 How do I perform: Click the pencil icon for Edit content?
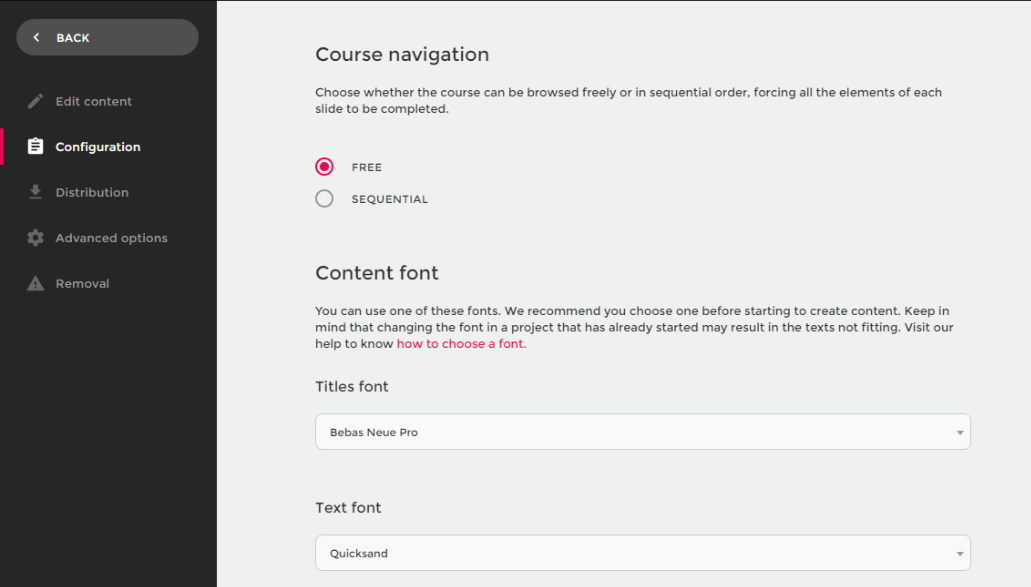(x=36, y=101)
